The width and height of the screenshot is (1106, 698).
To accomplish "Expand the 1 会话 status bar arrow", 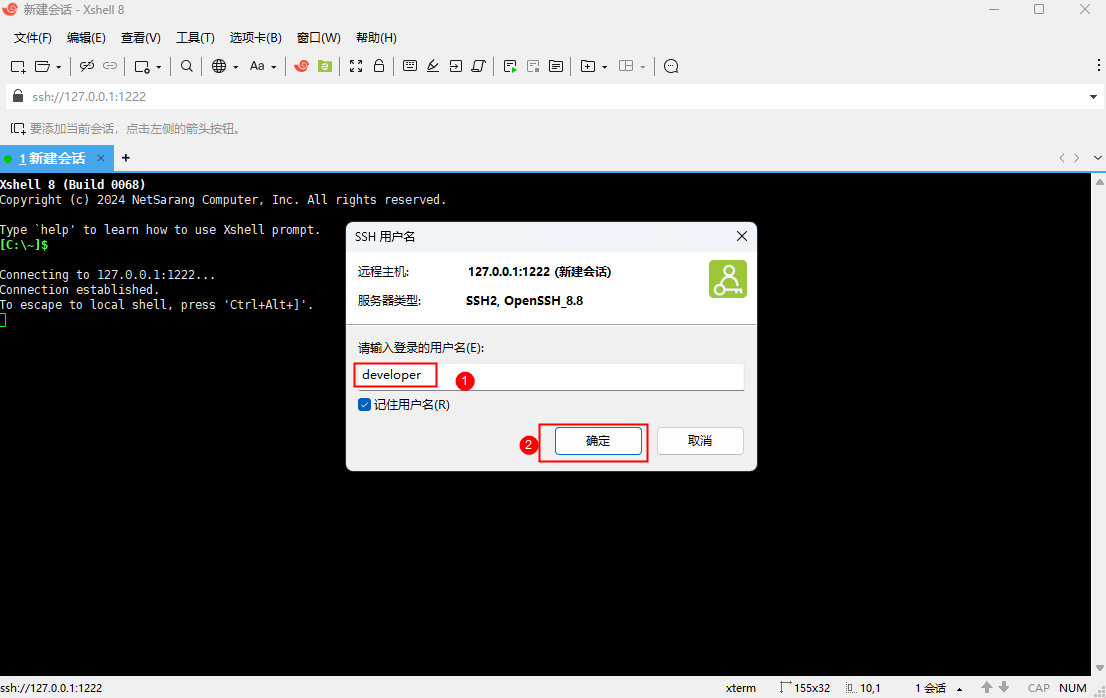I will 959,688.
